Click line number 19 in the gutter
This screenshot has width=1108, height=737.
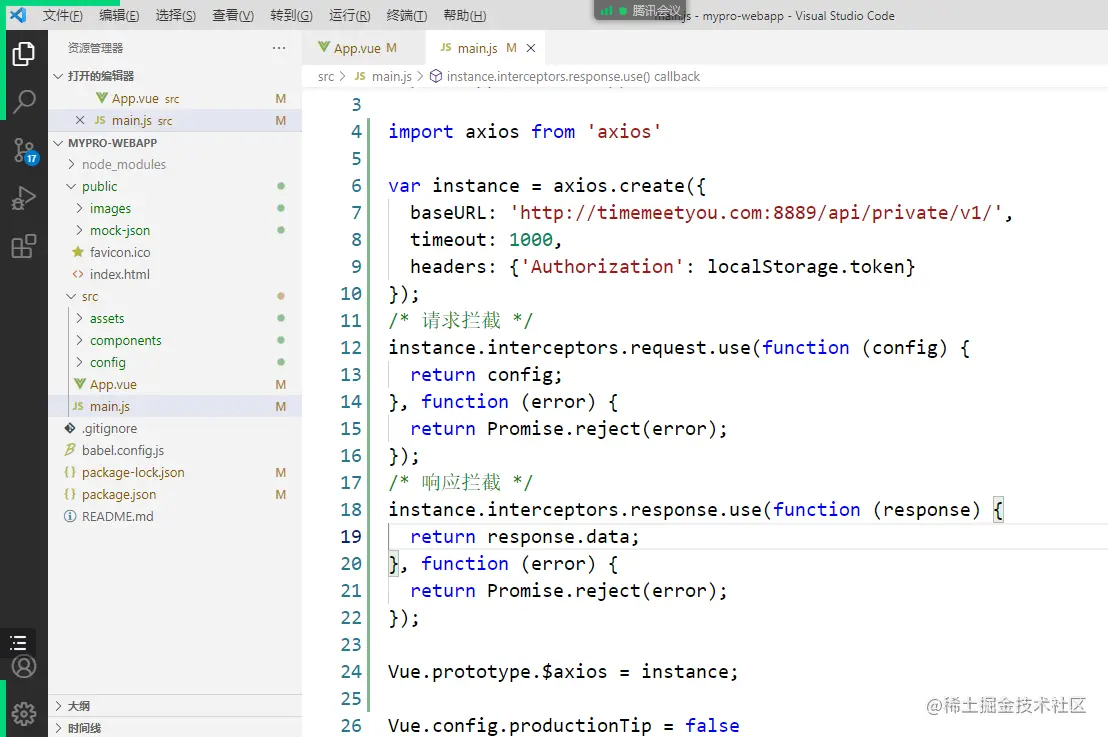(x=350, y=537)
